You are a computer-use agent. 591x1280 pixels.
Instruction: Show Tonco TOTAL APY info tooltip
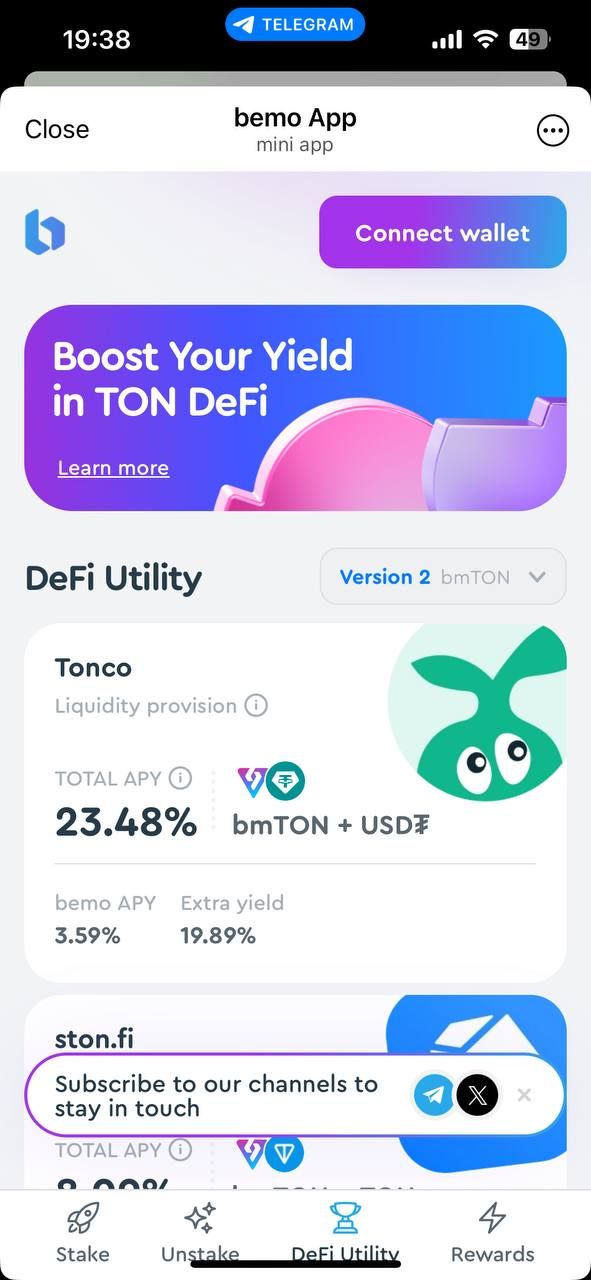180,778
